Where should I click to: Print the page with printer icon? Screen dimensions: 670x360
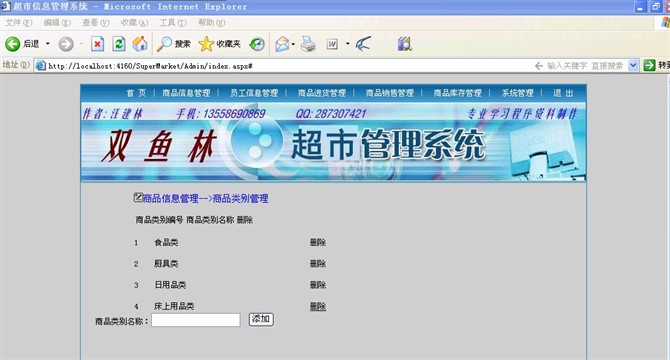(308, 44)
